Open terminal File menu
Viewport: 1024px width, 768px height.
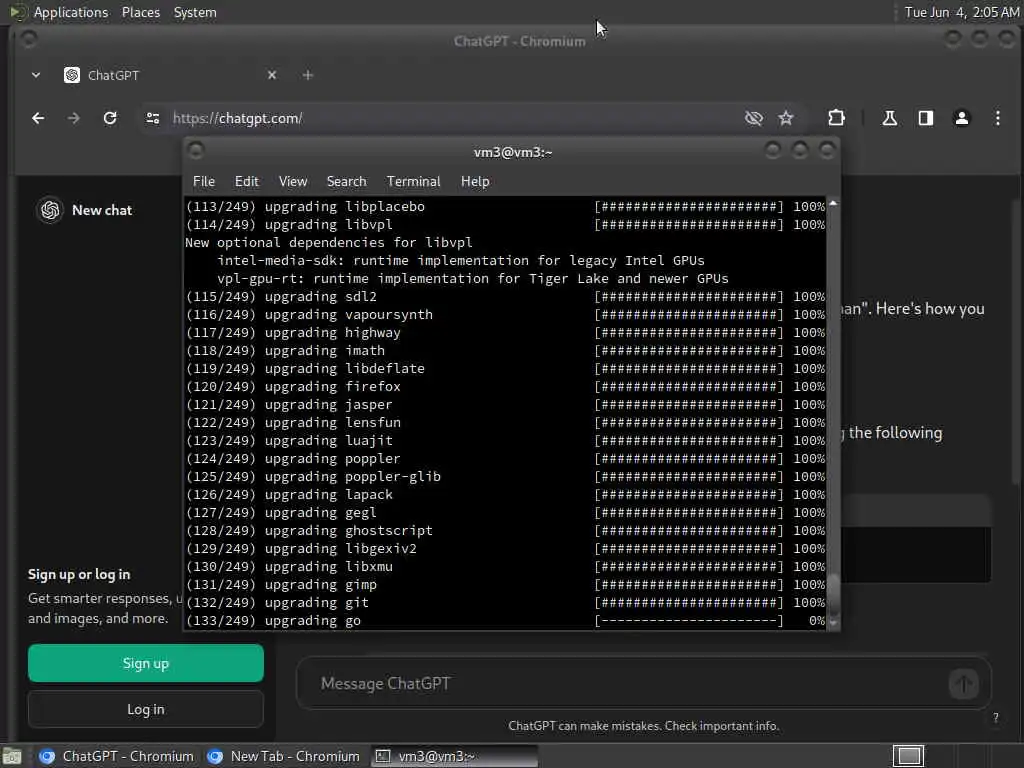click(204, 182)
